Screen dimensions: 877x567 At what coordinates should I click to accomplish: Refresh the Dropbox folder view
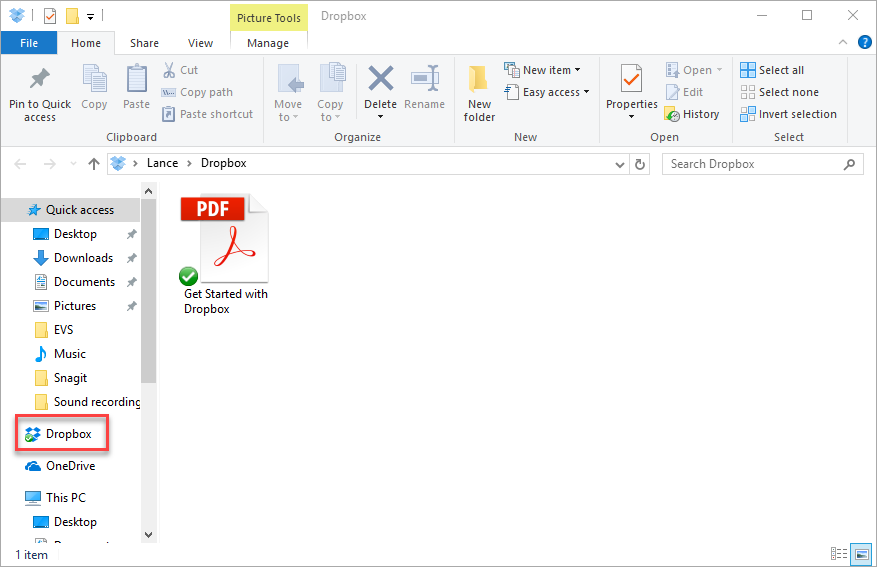[640, 164]
